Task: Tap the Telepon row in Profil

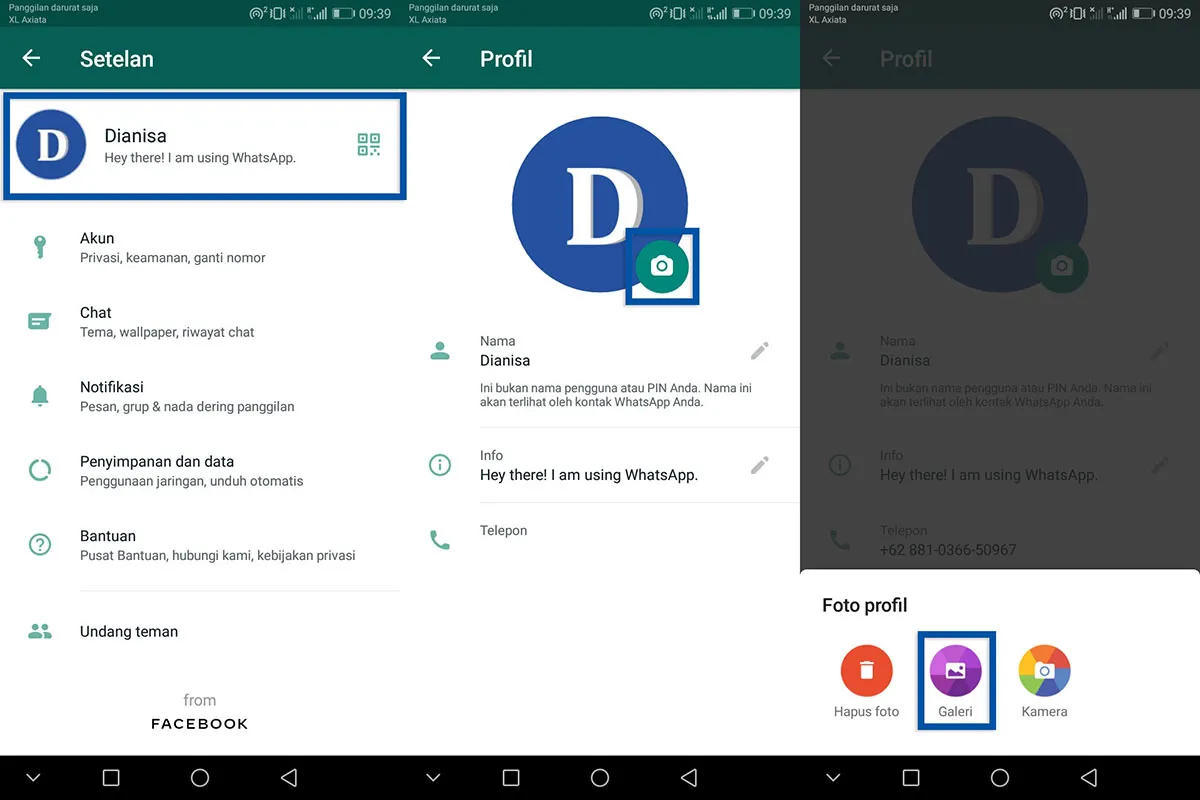Action: pos(503,530)
